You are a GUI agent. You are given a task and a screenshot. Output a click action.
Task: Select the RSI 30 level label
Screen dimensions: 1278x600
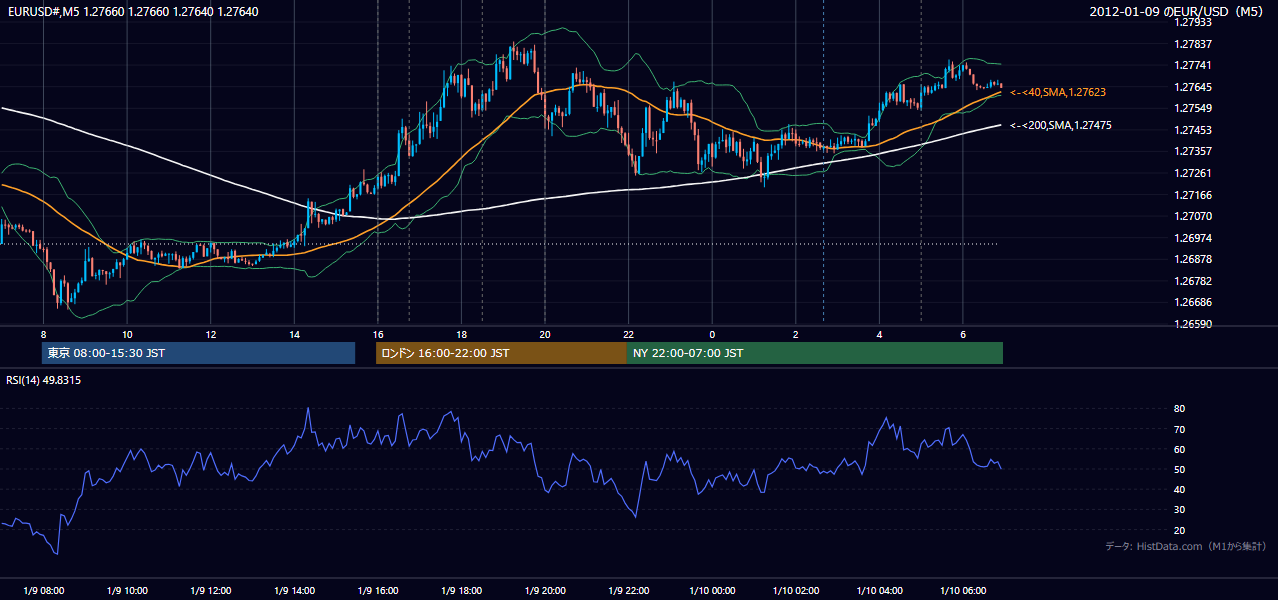(x=1180, y=510)
